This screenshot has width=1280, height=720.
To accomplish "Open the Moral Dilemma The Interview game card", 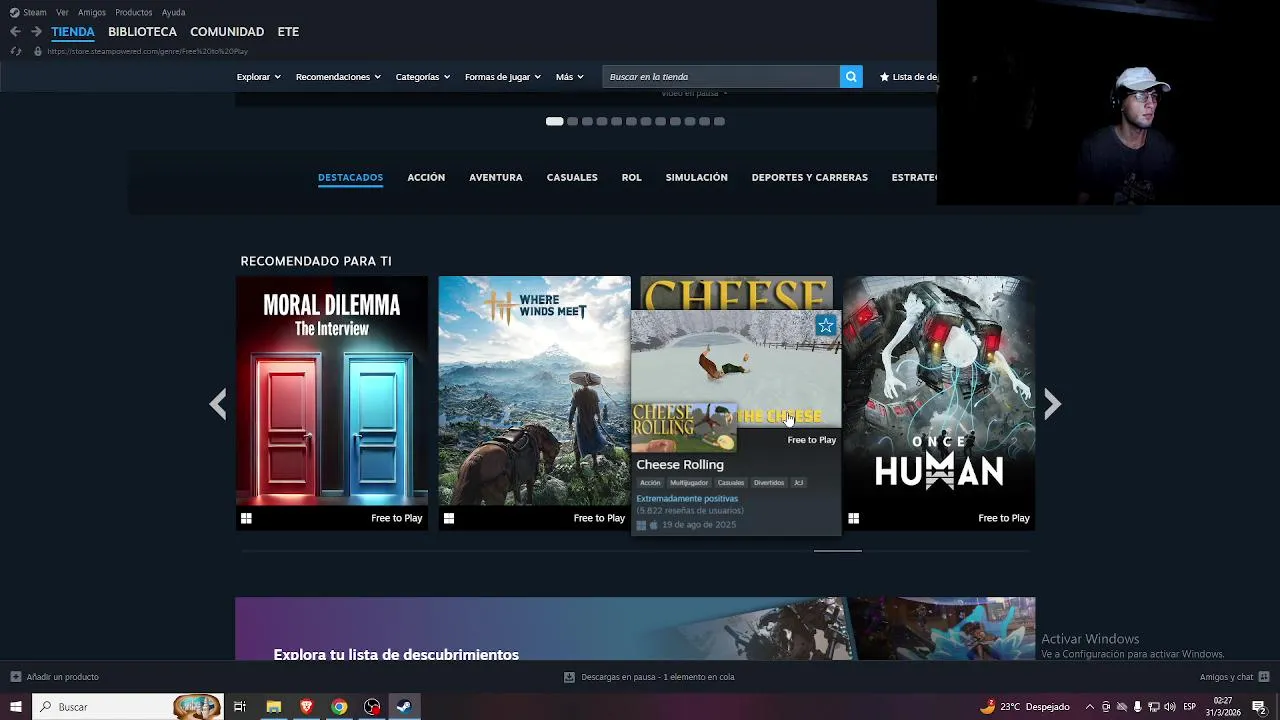I will click(332, 403).
